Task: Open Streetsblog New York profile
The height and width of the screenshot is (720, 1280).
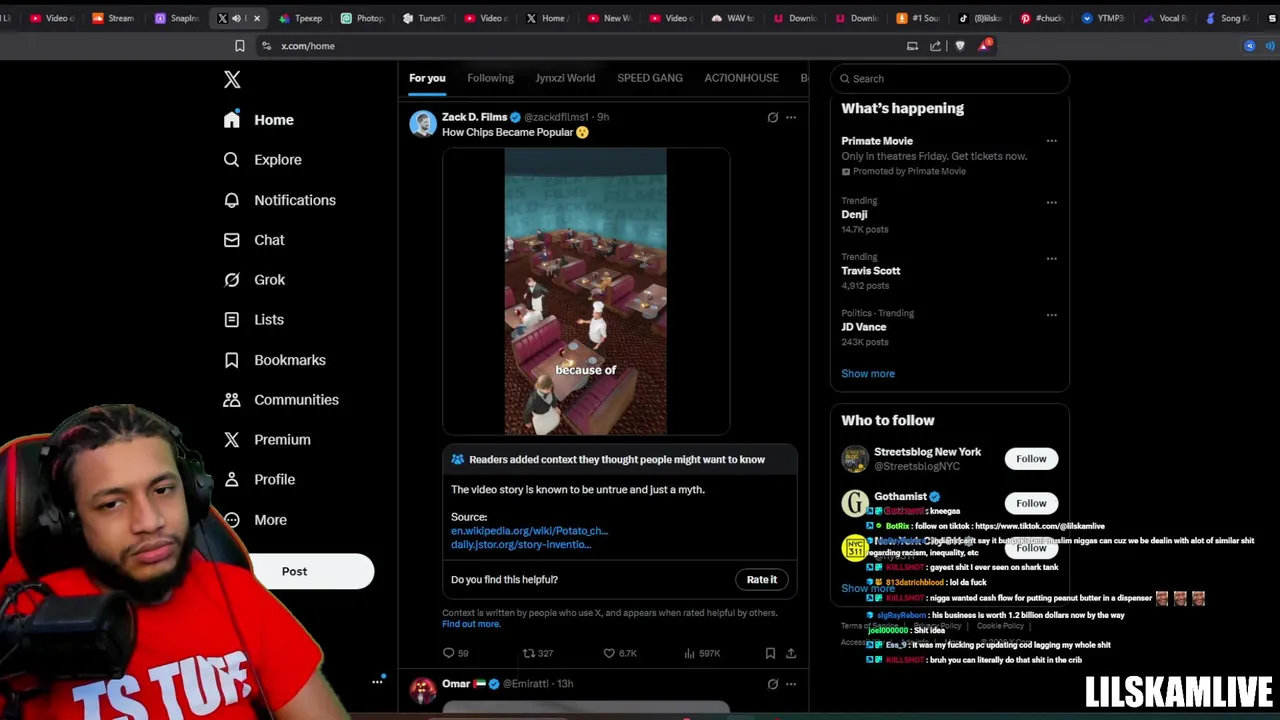Action: click(x=927, y=452)
